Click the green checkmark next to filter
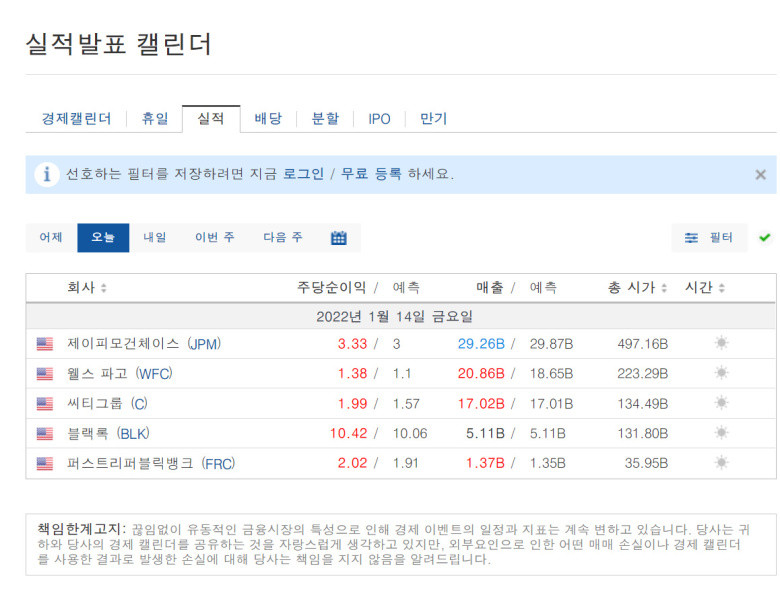The height and width of the screenshot is (591, 780). (765, 238)
